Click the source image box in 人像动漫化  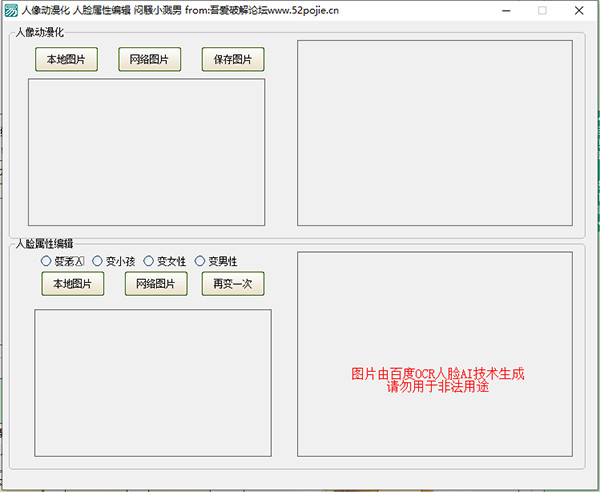click(147, 152)
